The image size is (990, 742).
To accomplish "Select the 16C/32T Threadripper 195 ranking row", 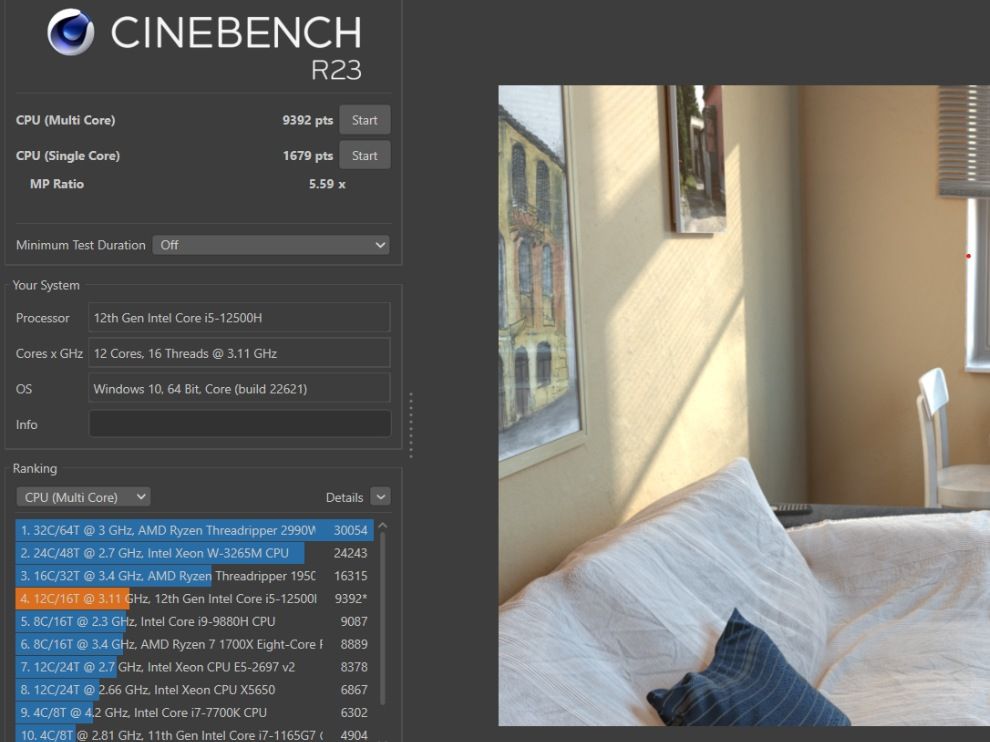I will point(194,575).
